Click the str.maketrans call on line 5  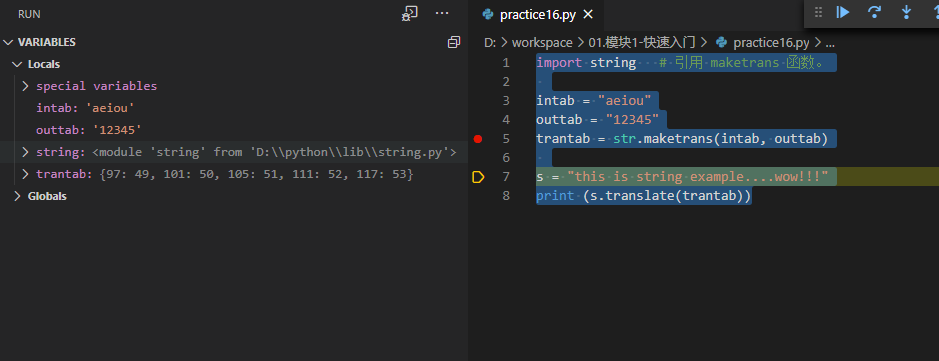pyautogui.click(x=720, y=139)
